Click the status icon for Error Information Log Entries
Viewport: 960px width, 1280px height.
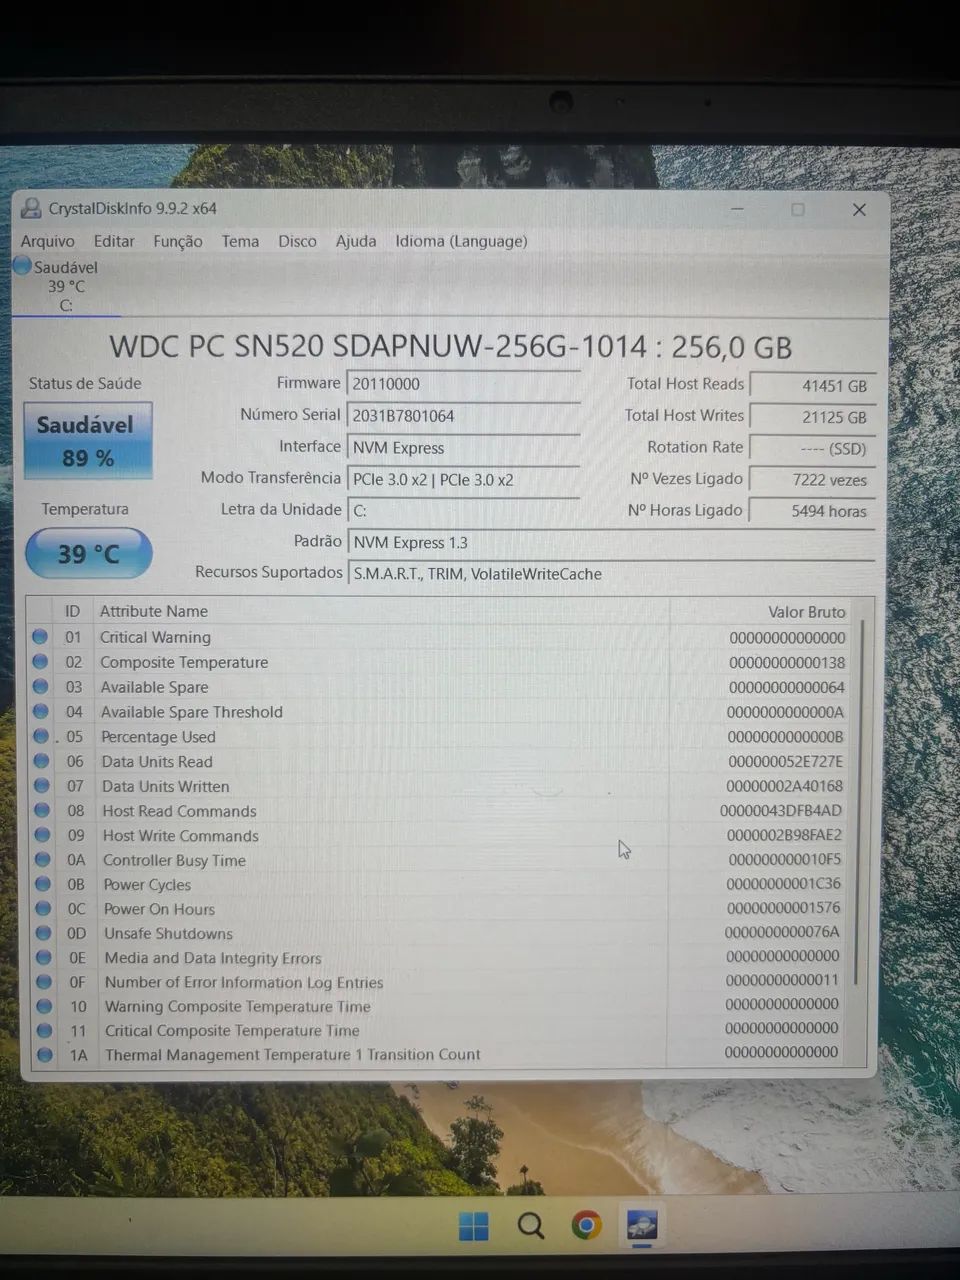[x=44, y=982]
